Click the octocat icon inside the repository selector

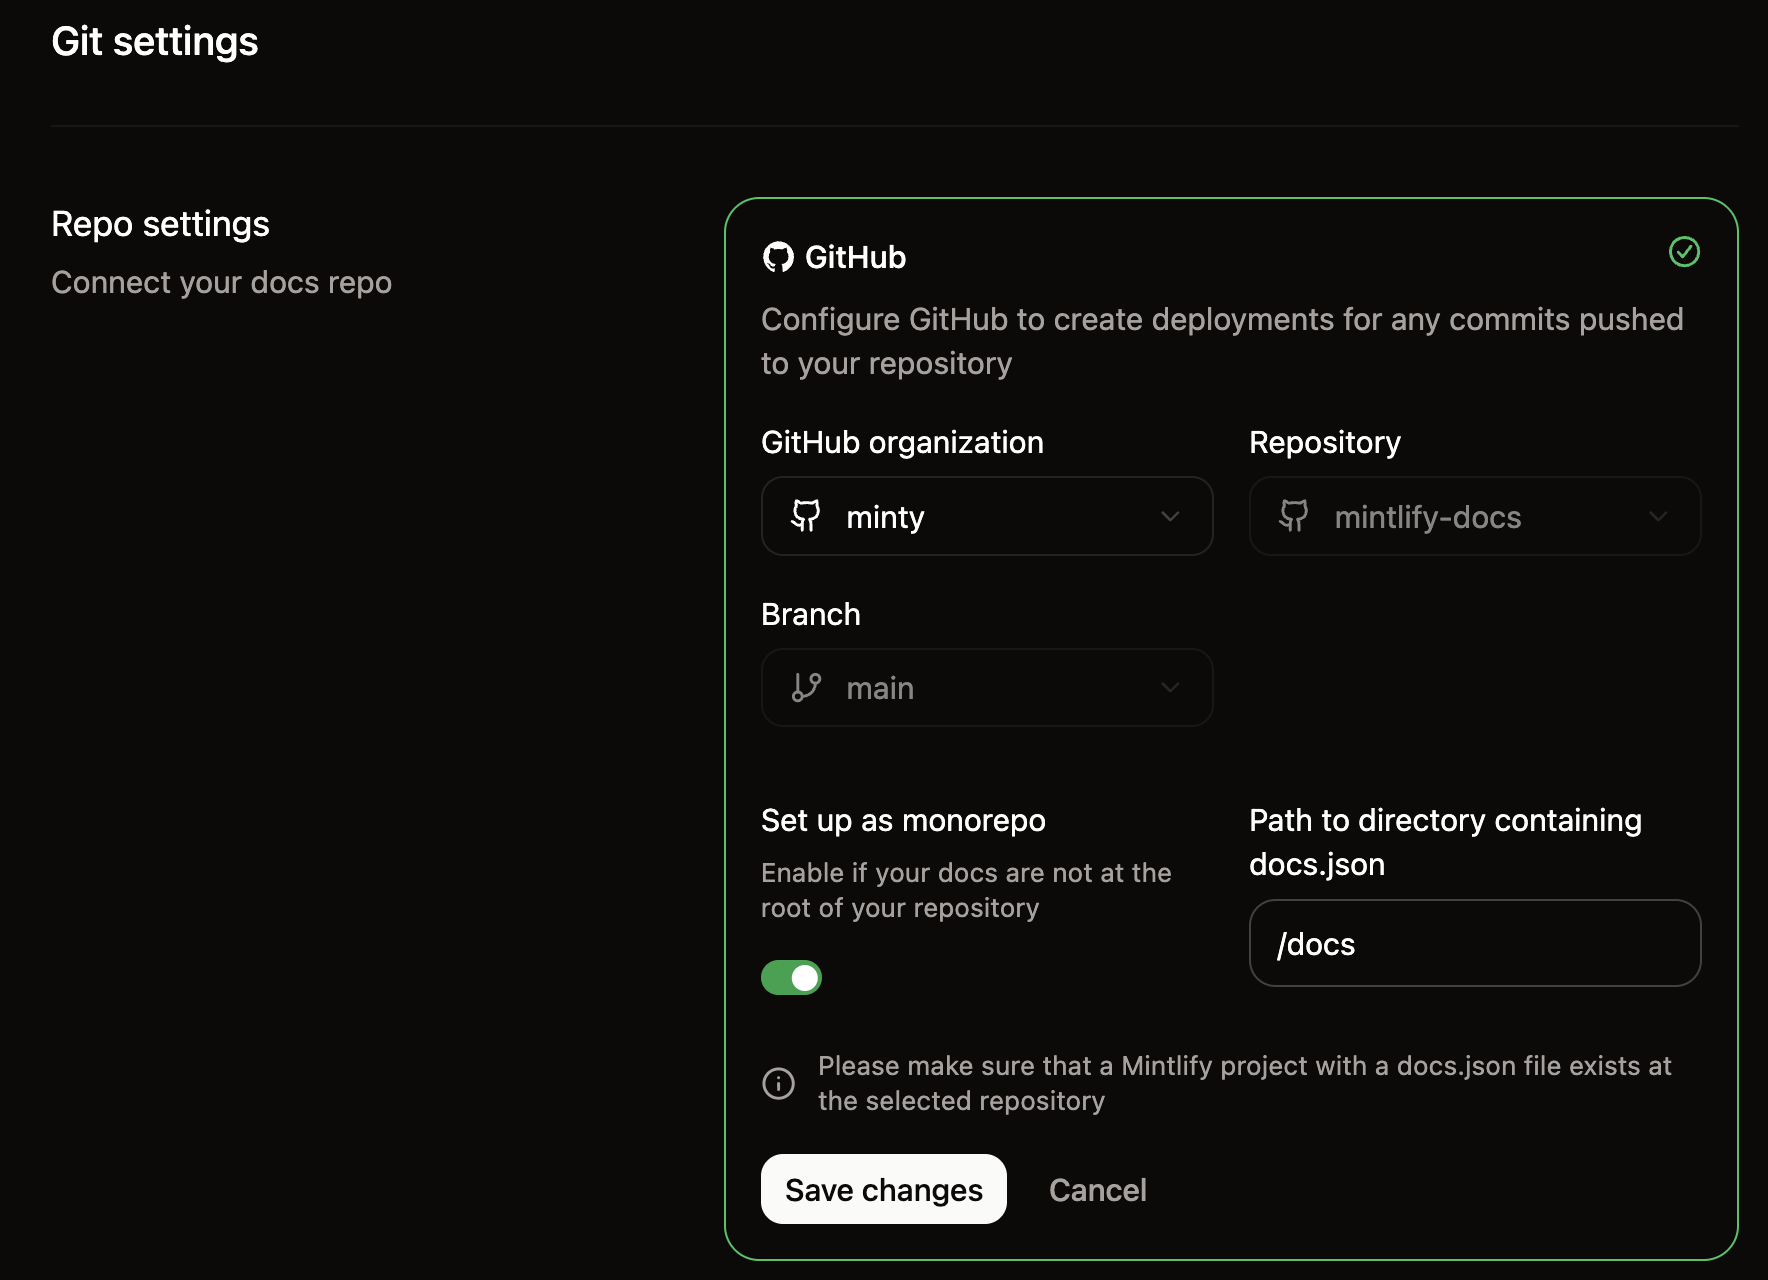point(1293,516)
